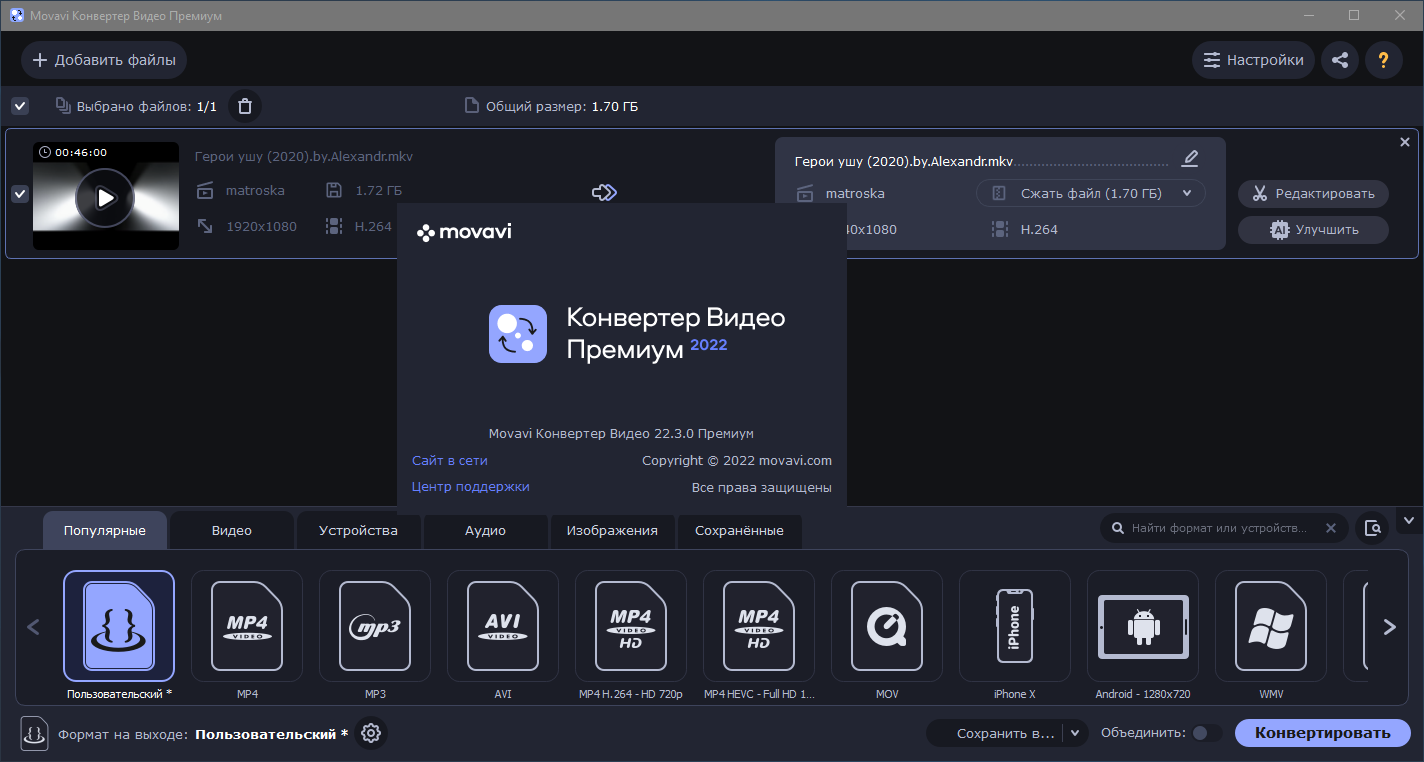Click the Общий размер: 1.70 ГБ label
The image size is (1424, 762).
[x=562, y=106]
